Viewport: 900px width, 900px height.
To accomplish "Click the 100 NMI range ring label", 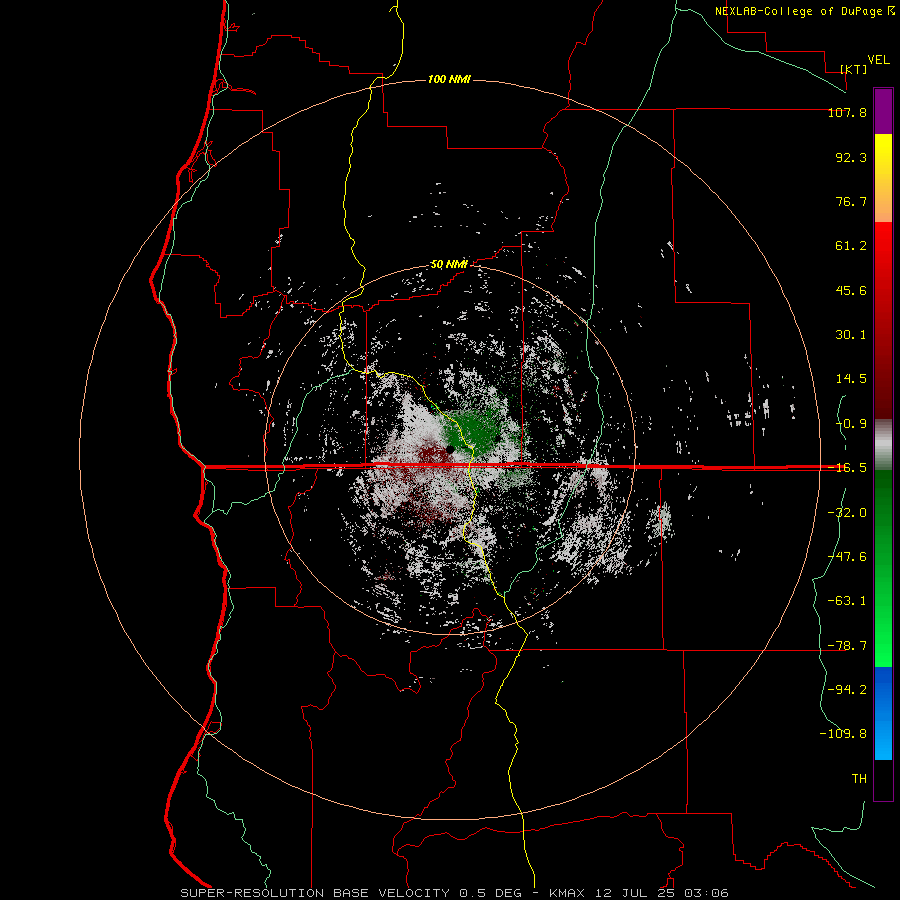I will point(449,79).
